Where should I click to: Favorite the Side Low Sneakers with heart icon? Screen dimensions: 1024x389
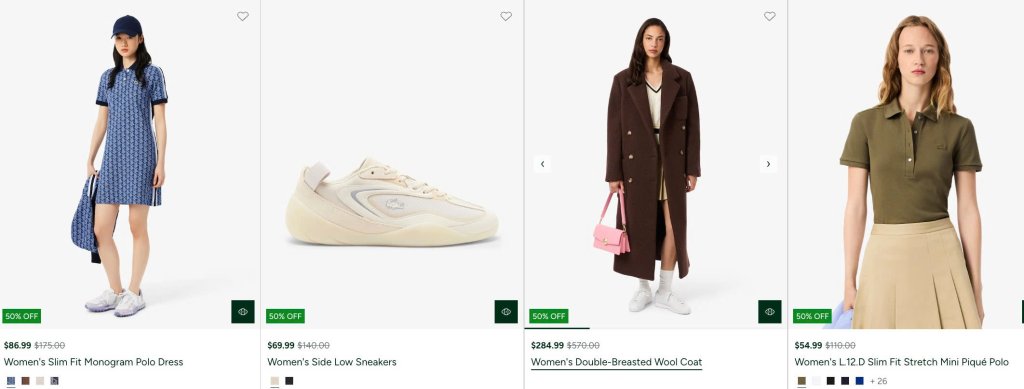pyautogui.click(x=506, y=16)
